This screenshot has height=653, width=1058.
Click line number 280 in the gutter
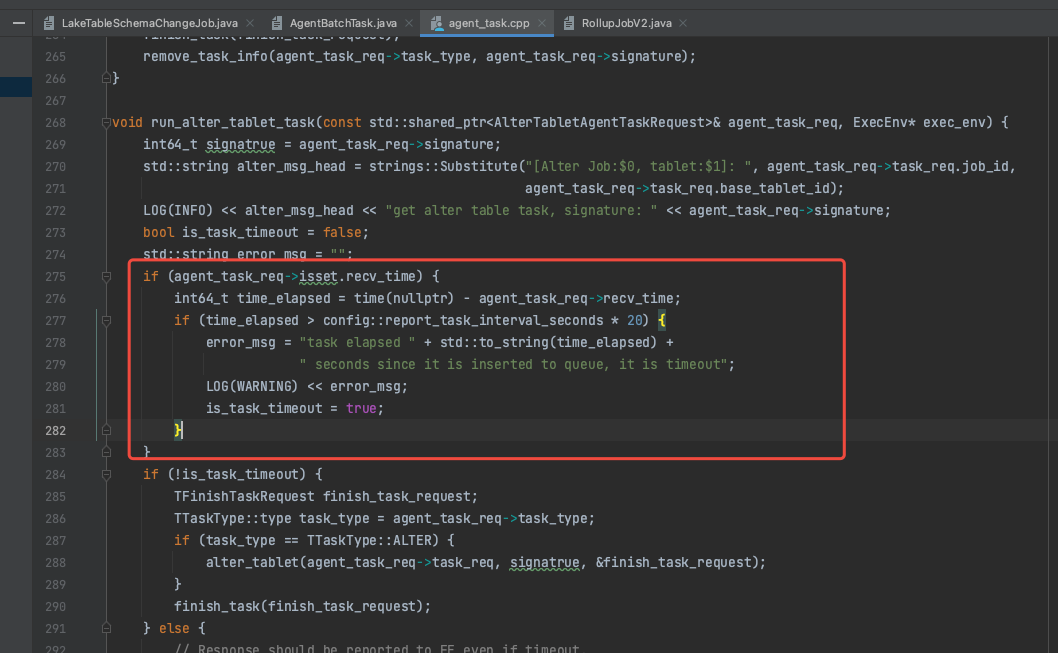click(55, 387)
